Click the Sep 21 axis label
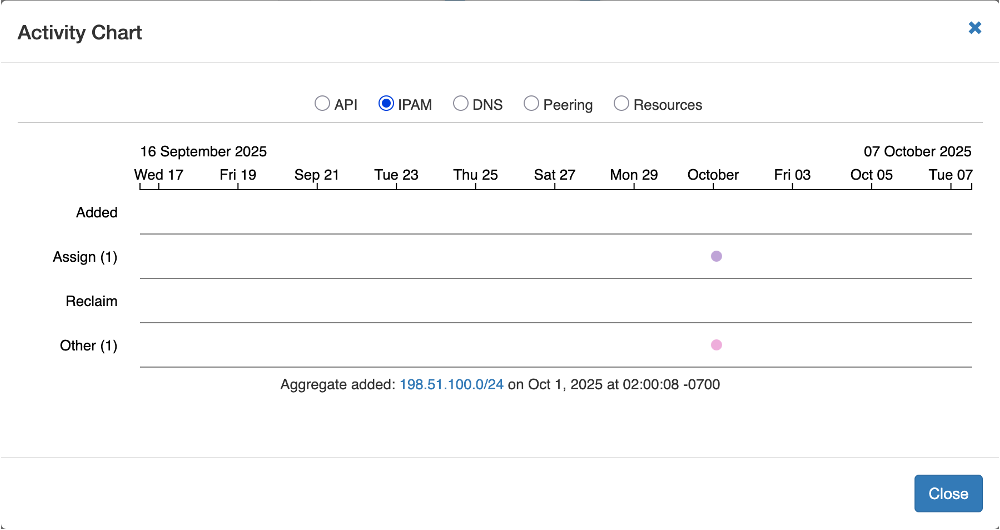 317,174
